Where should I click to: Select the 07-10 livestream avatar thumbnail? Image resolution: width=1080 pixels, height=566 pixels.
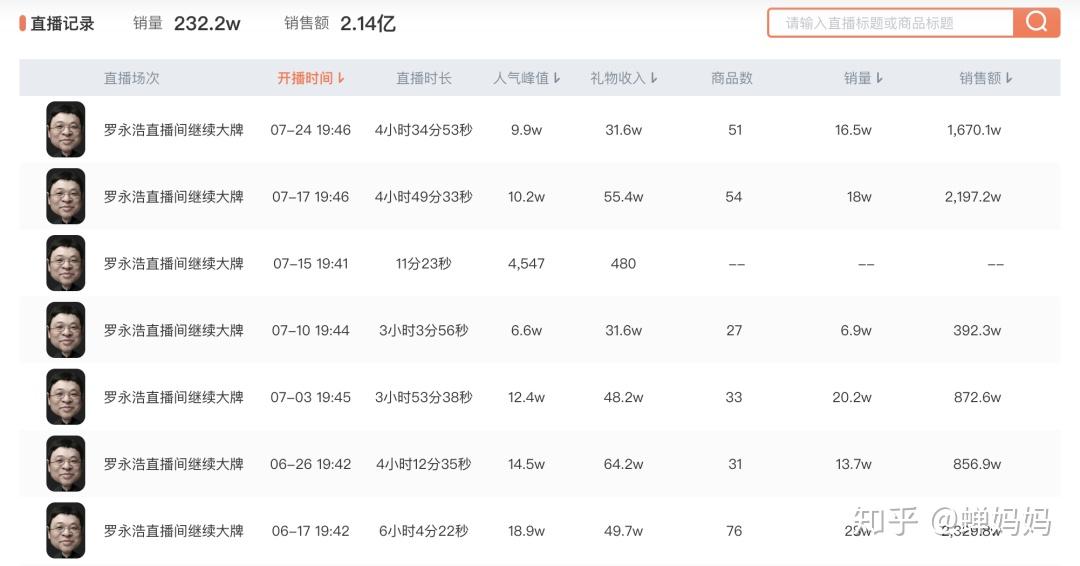click(x=66, y=330)
